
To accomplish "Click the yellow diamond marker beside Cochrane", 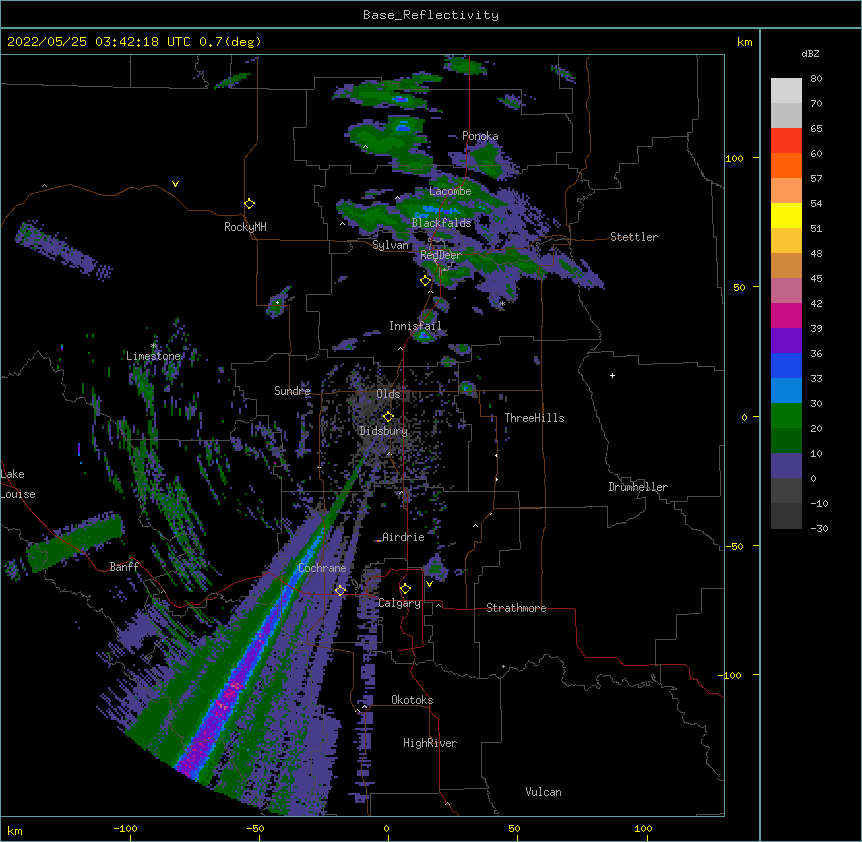I will tap(340, 590).
